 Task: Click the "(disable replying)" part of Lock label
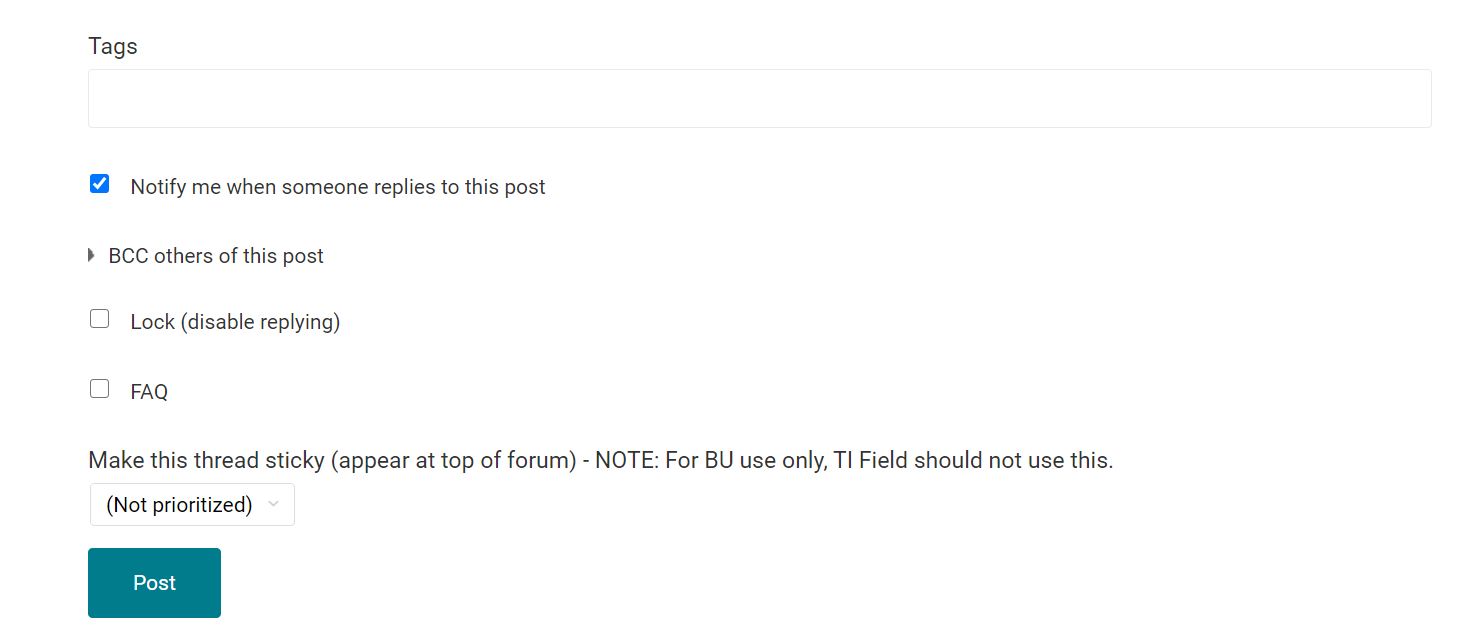coord(261,322)
